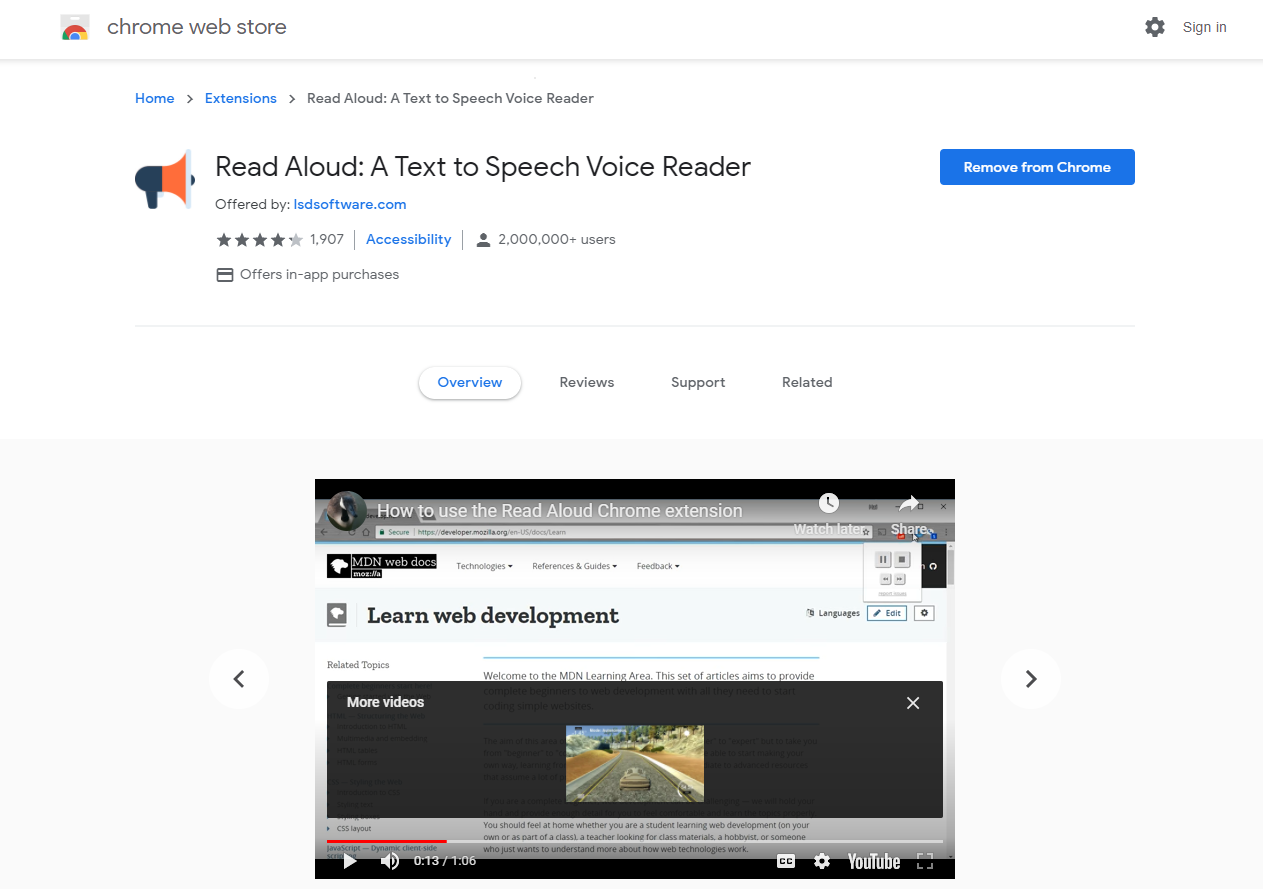Screen dimensions: 1263x889
Task: Switch to Related tab
Action: 807,382
